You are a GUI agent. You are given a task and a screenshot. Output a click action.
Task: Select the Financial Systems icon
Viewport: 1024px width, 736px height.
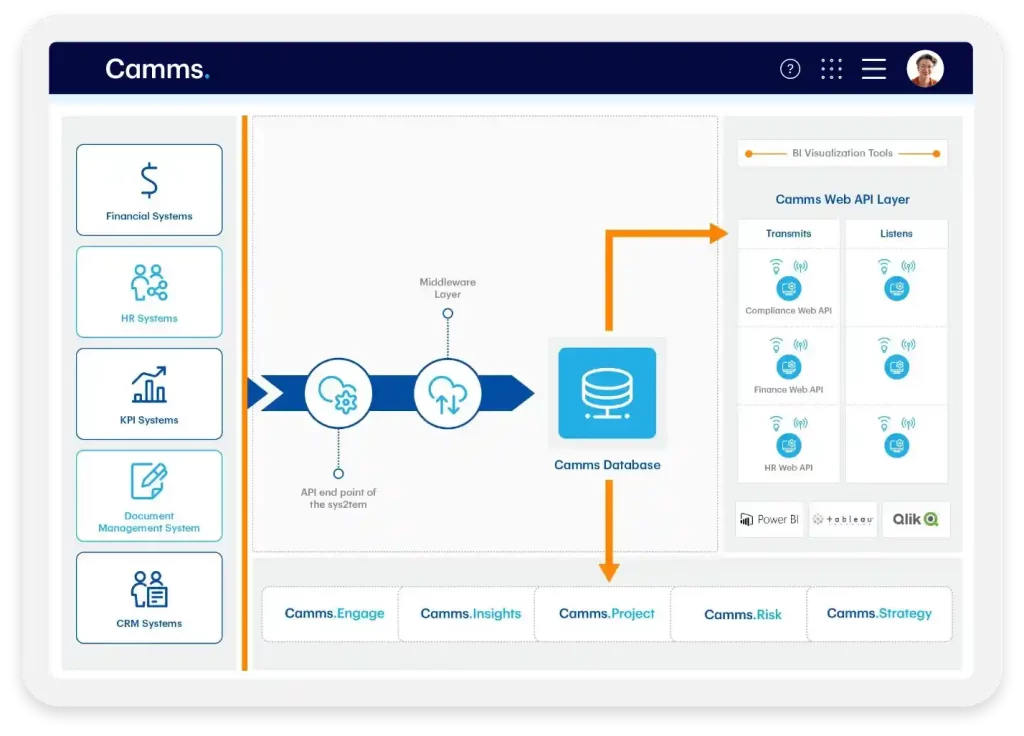pyautogui.click(x=148, y=180)
